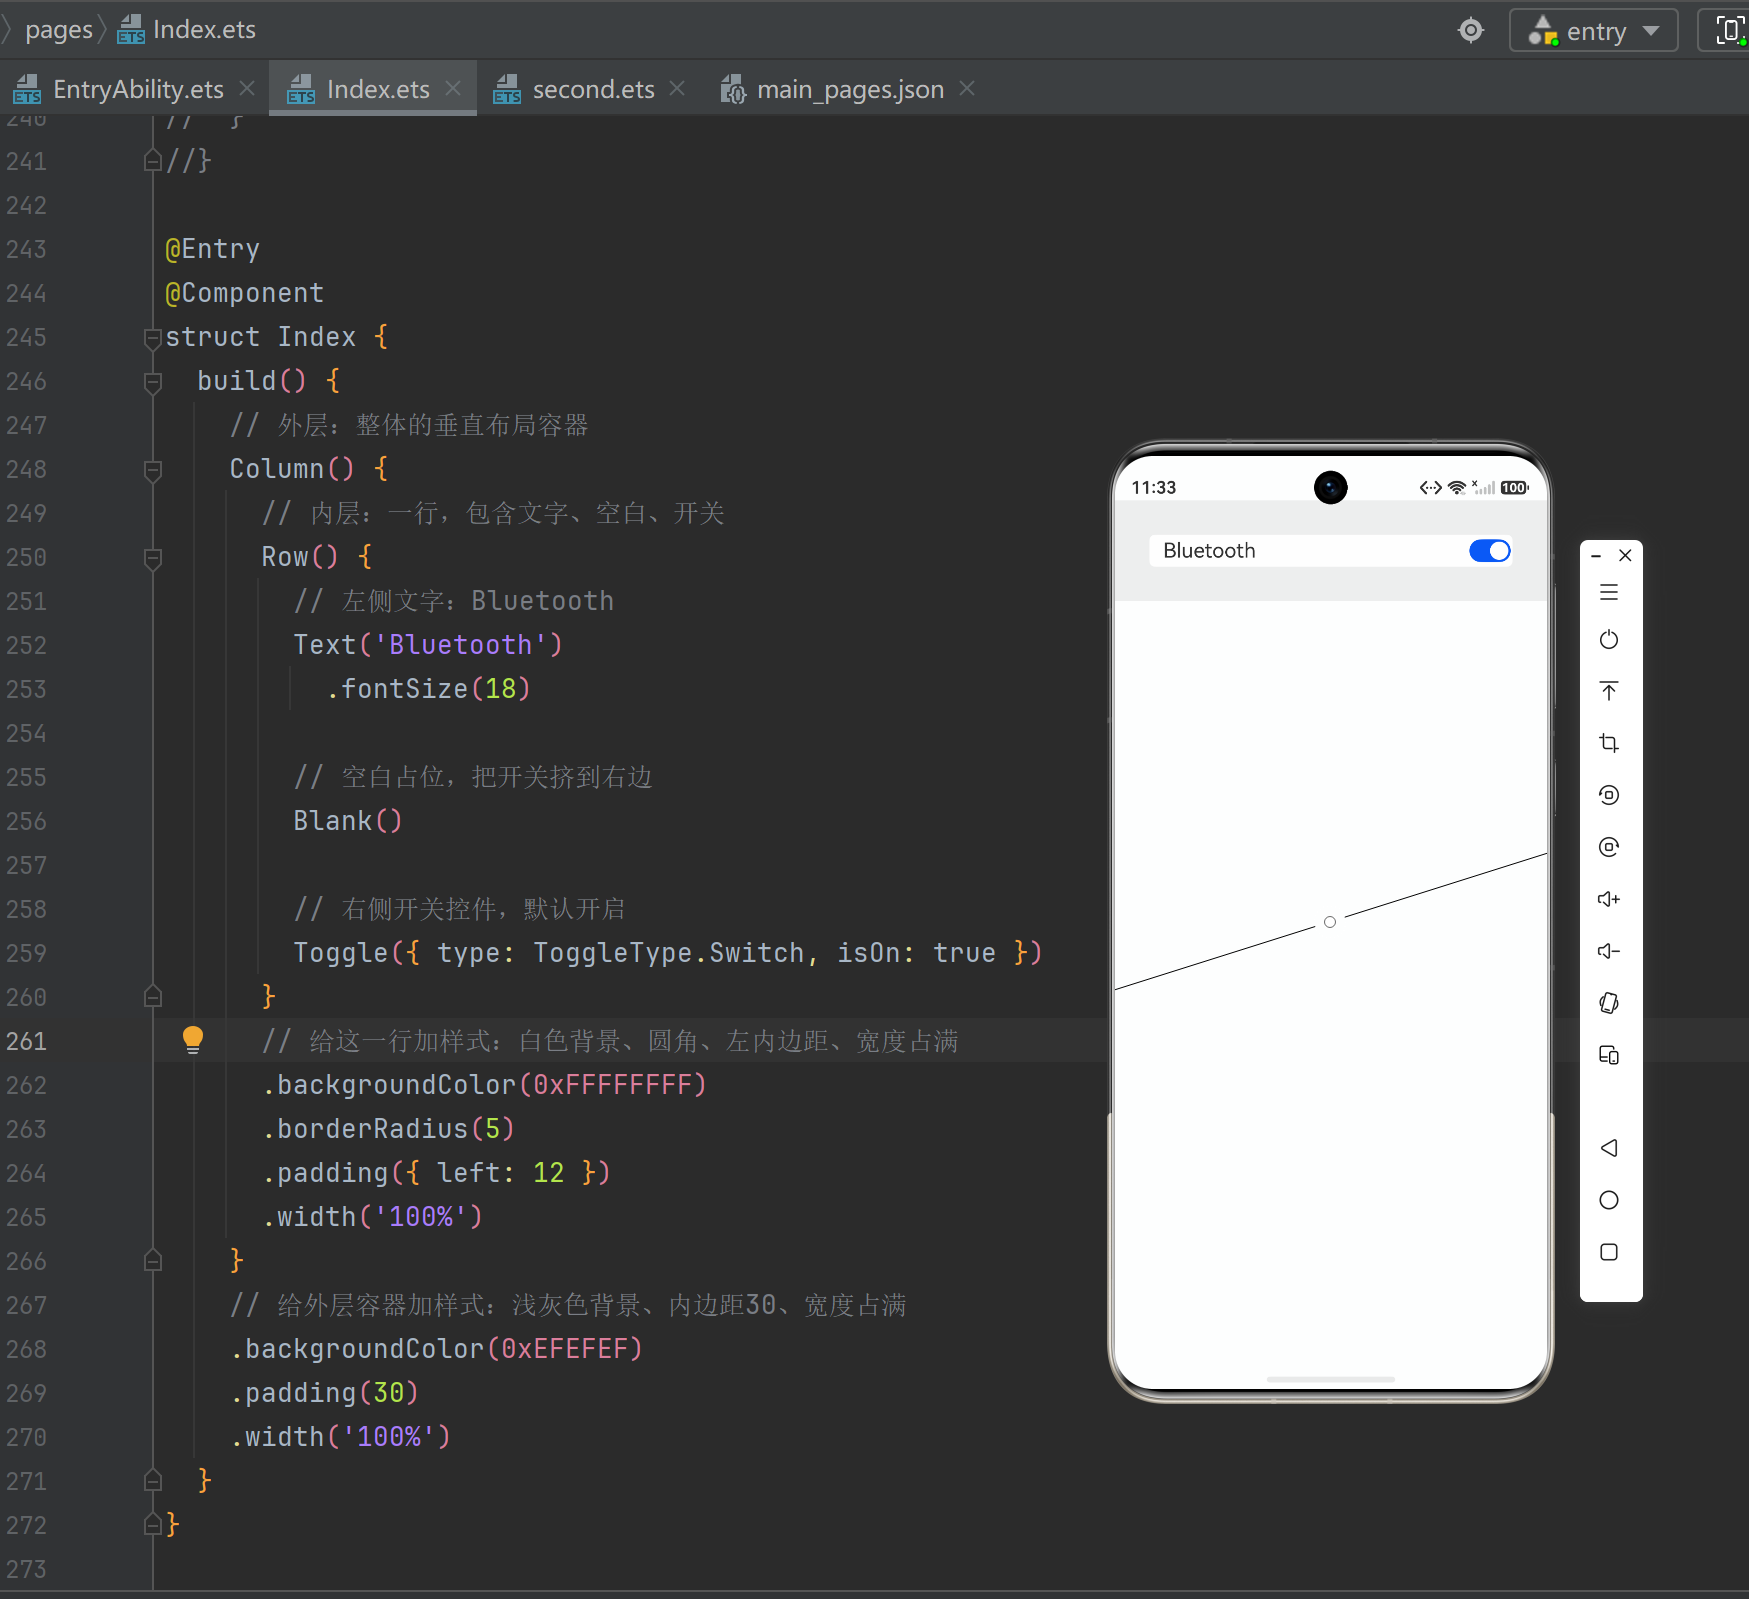The width and height of the screenshot is (1749, 1599).
Task: Click the 0xFFFFFFFF color value on line 262
Action: [x=612, y=1085]
